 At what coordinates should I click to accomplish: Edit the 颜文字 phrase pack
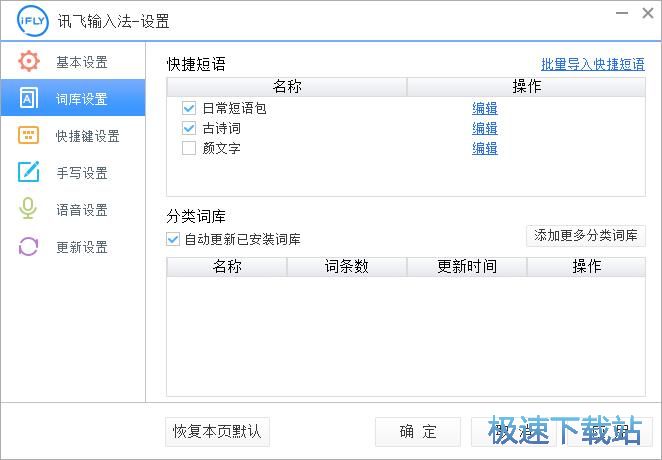(485, 148)
